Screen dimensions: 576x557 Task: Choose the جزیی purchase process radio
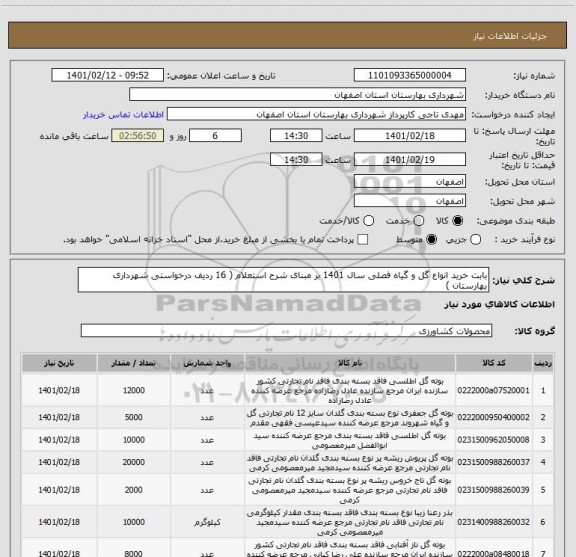(x=476, y=240)
